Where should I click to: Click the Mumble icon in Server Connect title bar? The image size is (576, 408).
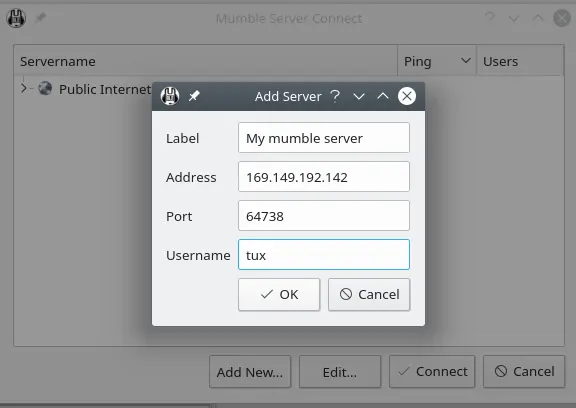16,18
